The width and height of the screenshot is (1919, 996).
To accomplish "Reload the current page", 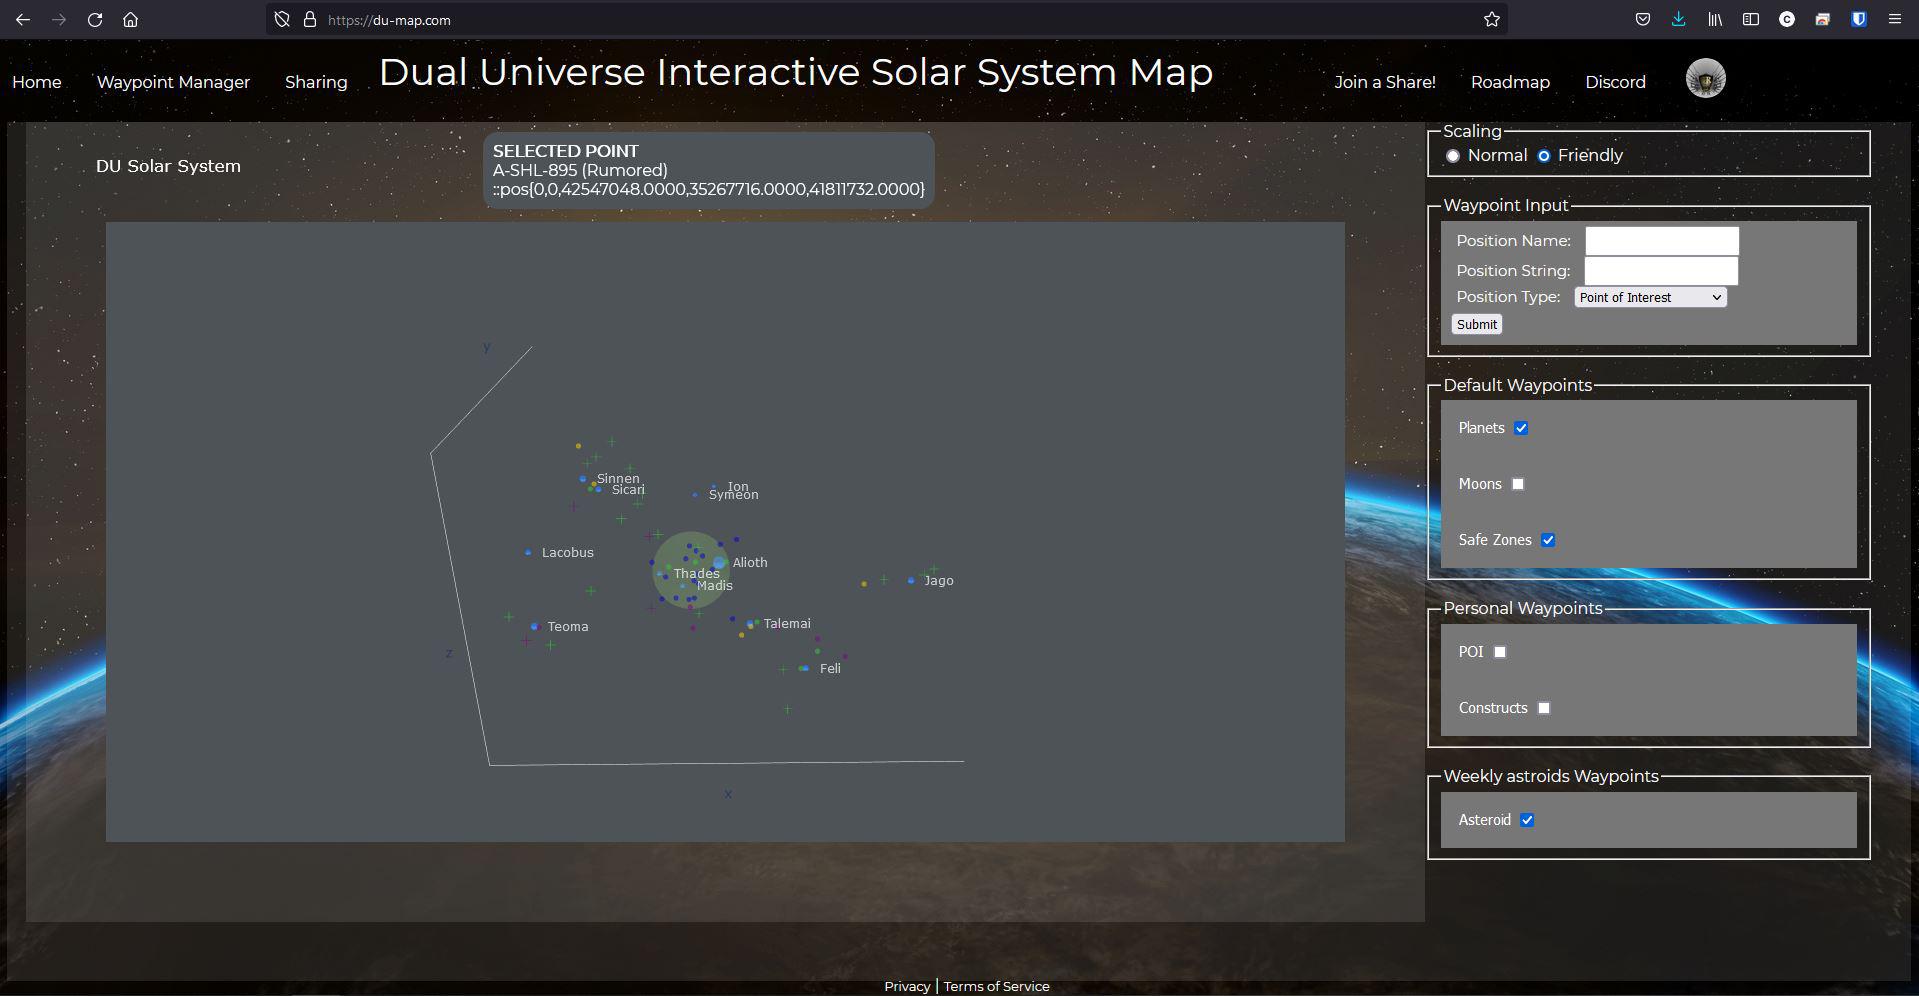I will point(95,19).
